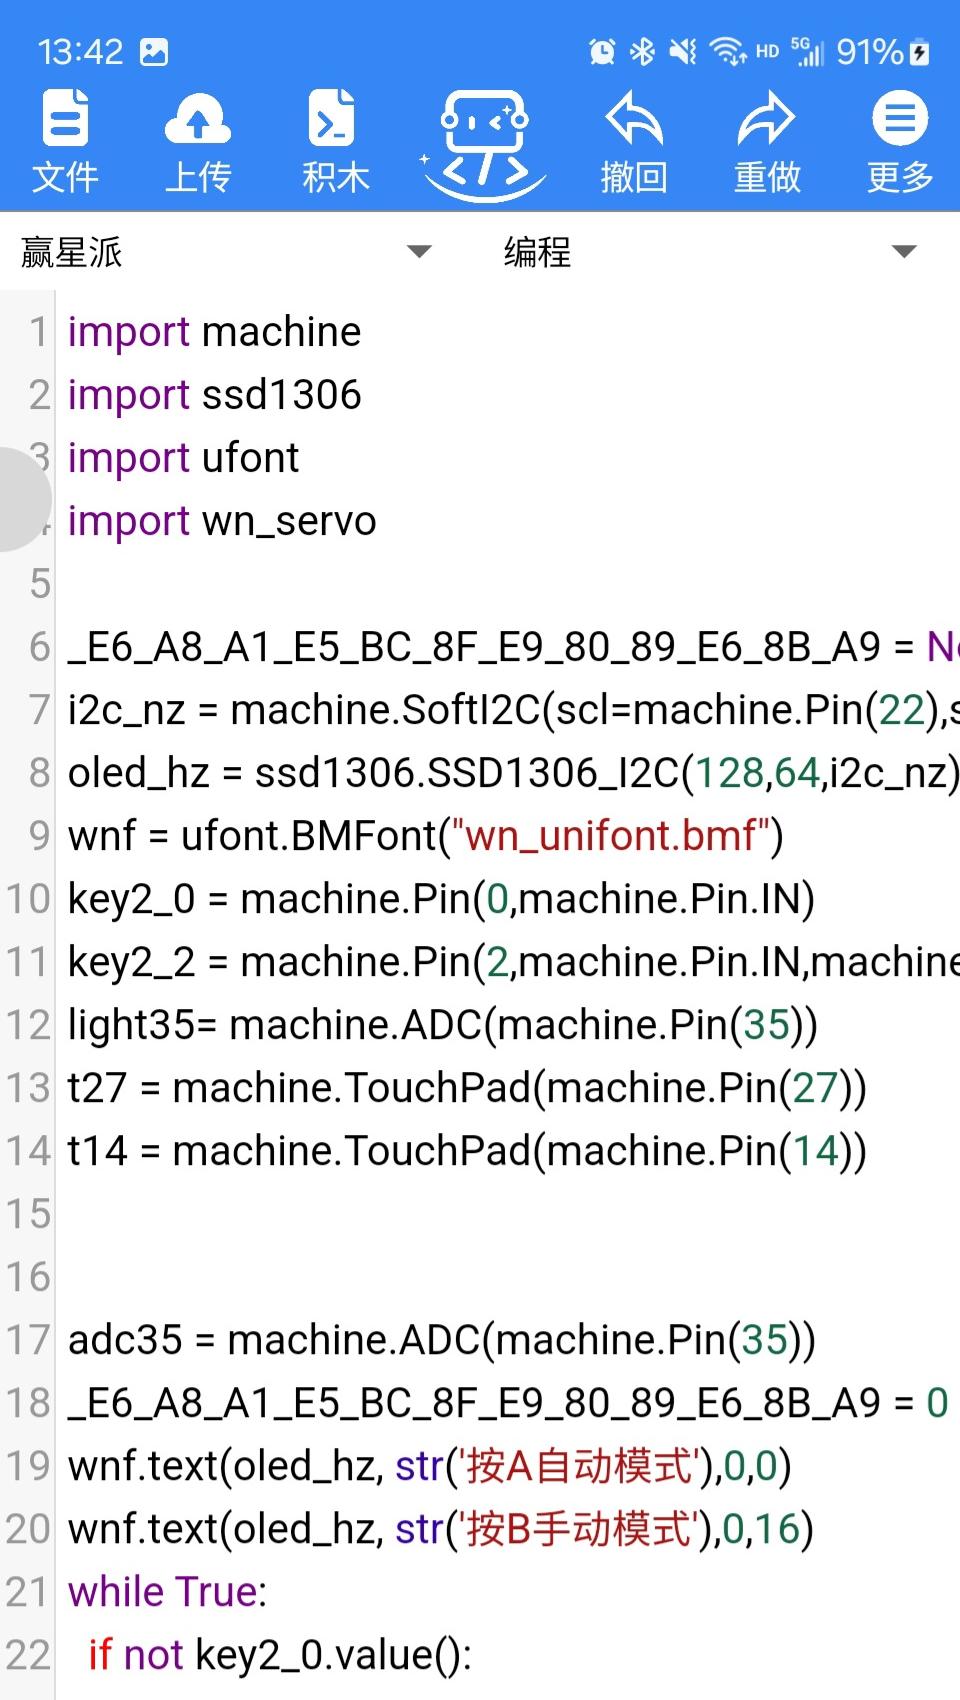Tap the gray floating side handle

22,499
